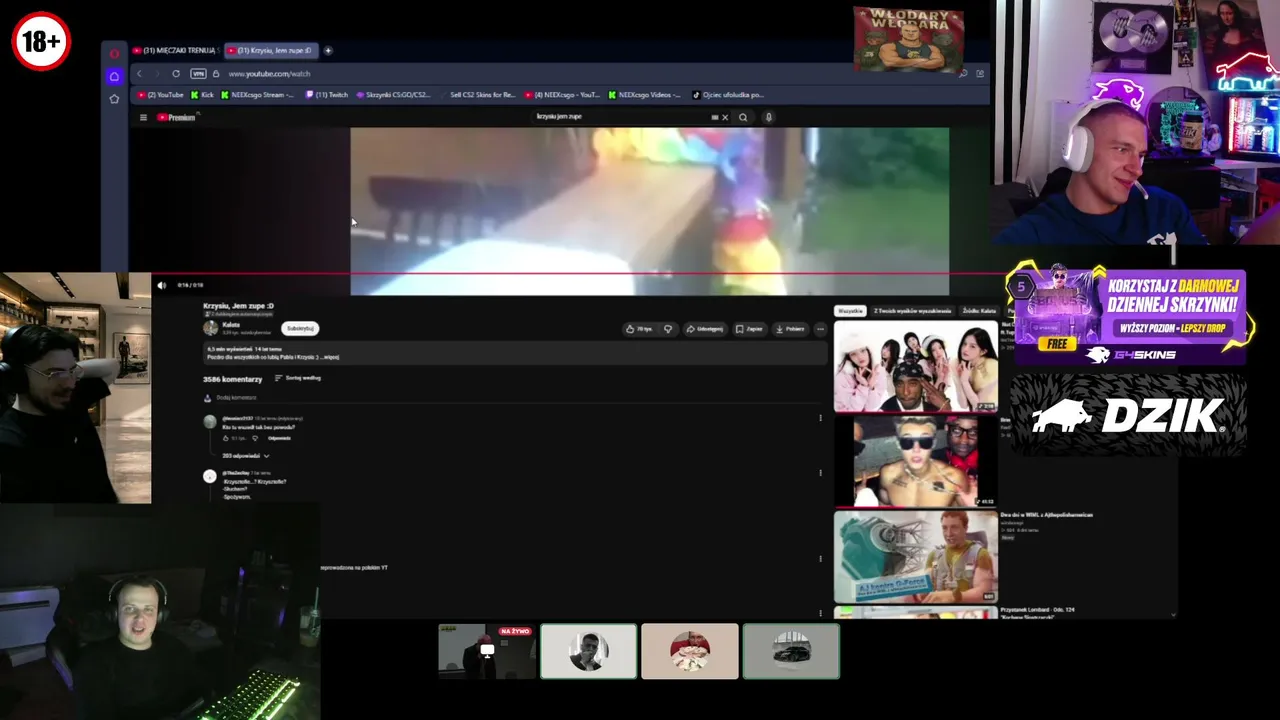Open the Skrzynki CS:GO/CS2 bookmark
The width and height of the screenshot is (1280, 720).
pos(393,95)
